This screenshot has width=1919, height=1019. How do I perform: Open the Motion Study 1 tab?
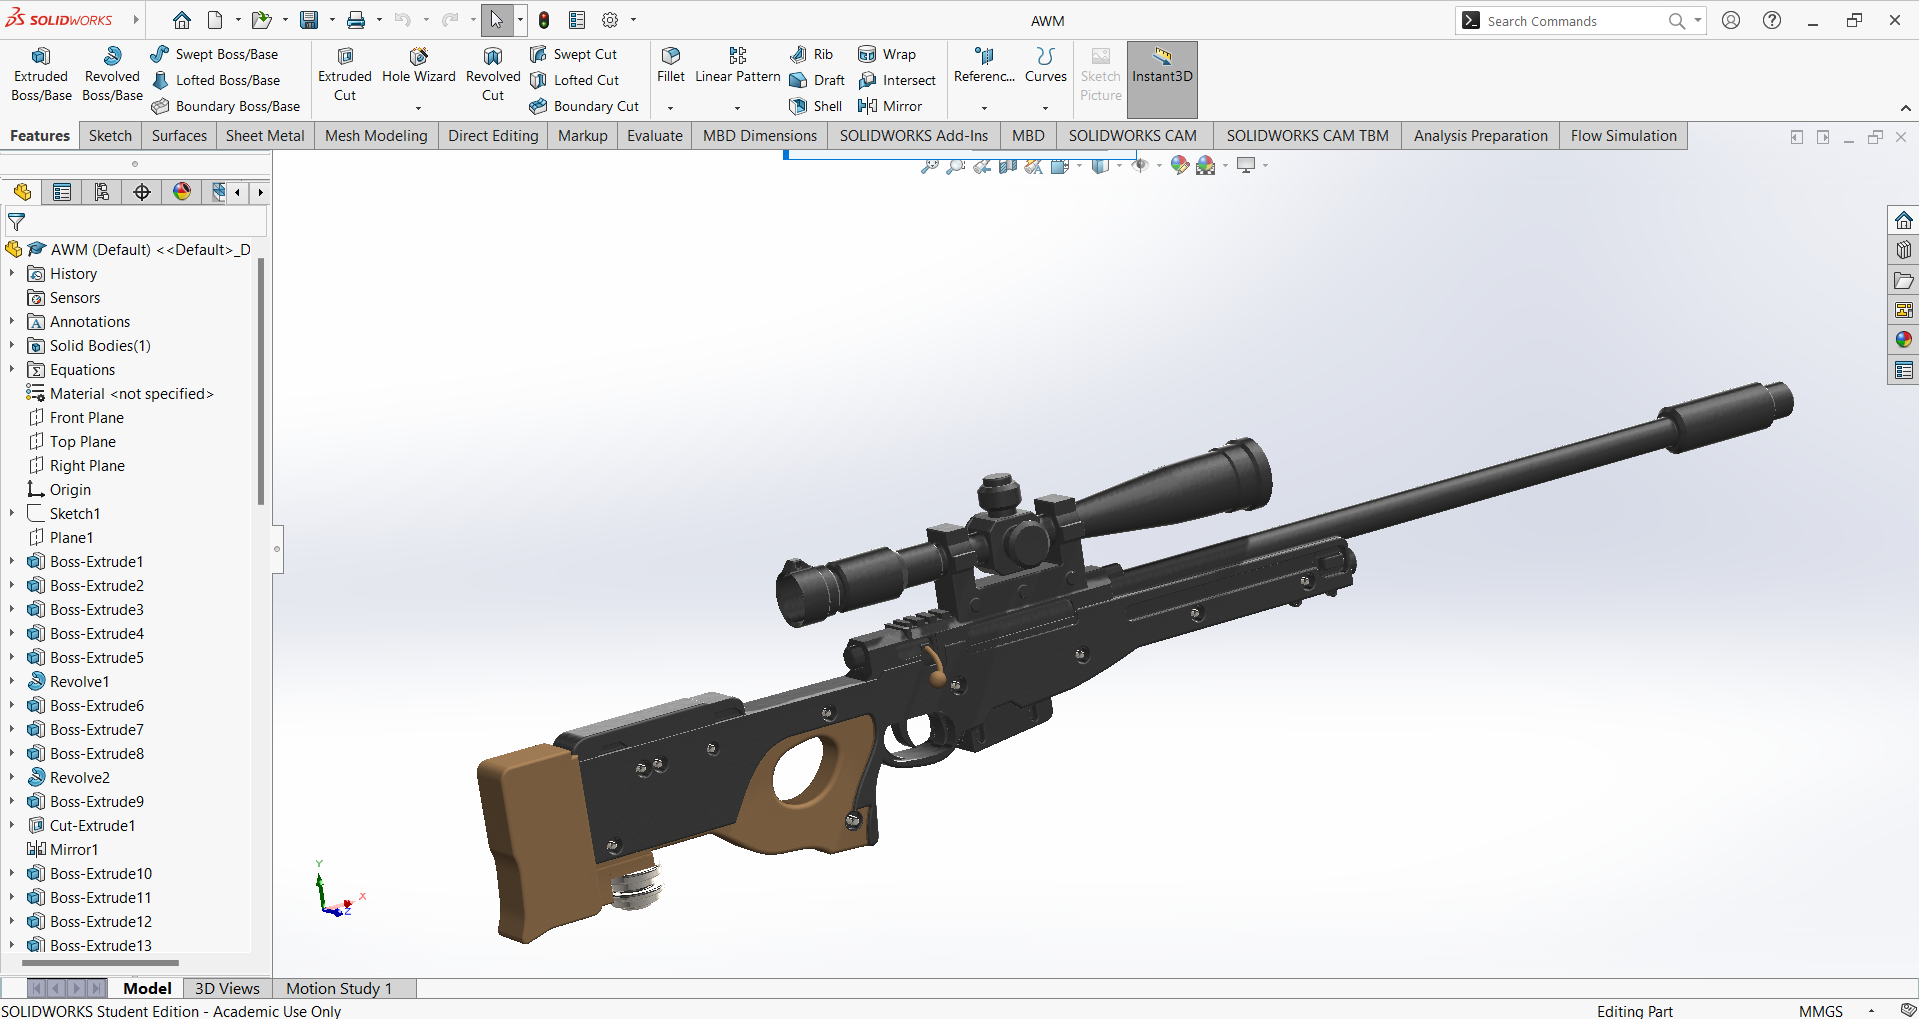(339, 988)
